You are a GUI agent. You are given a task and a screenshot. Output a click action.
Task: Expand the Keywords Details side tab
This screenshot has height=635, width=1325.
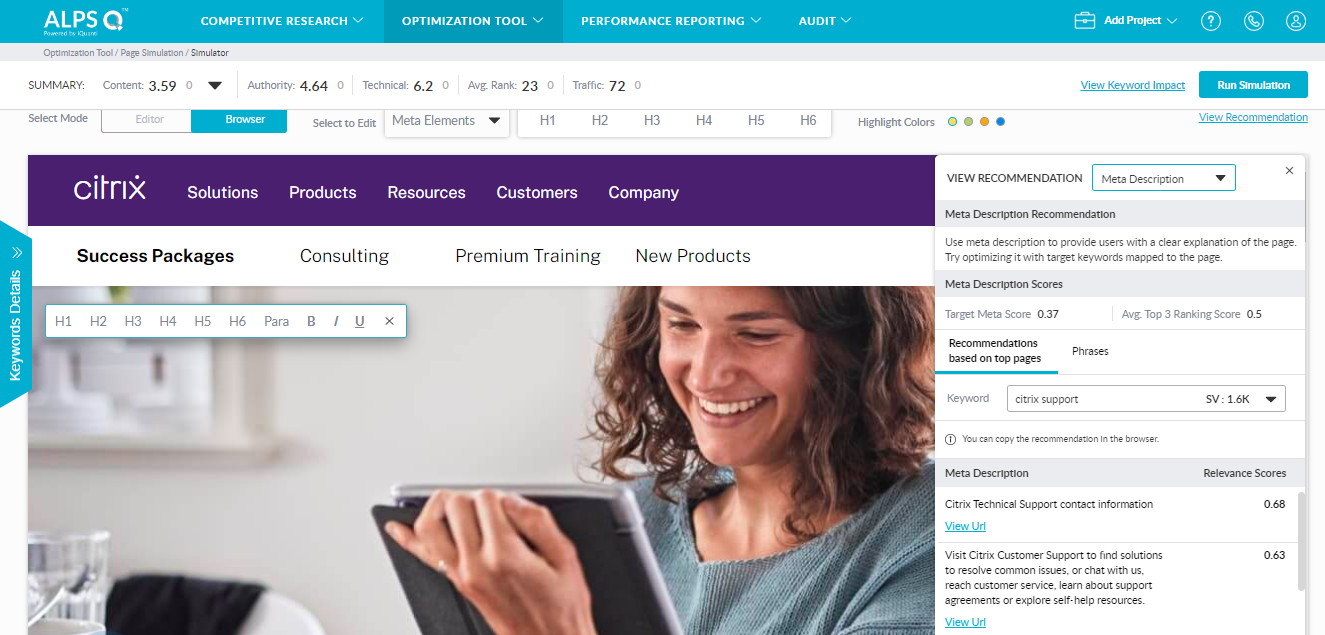tap(16, 313)
